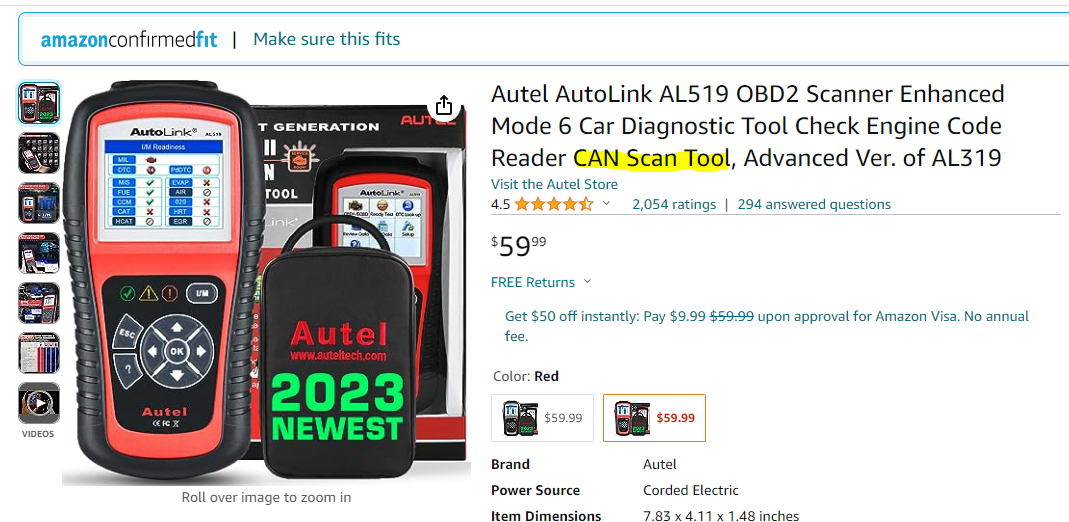
Task: Select the sixth product image thumbnail
Action: [39, 353]
